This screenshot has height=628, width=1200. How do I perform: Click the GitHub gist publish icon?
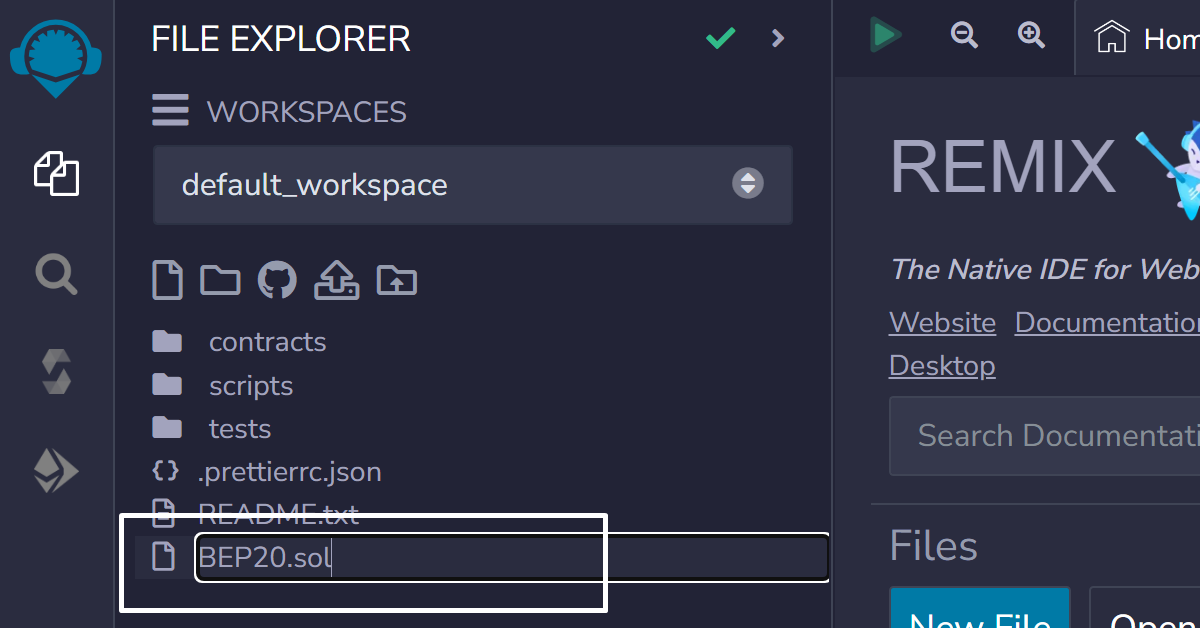(x=277, y=280)
